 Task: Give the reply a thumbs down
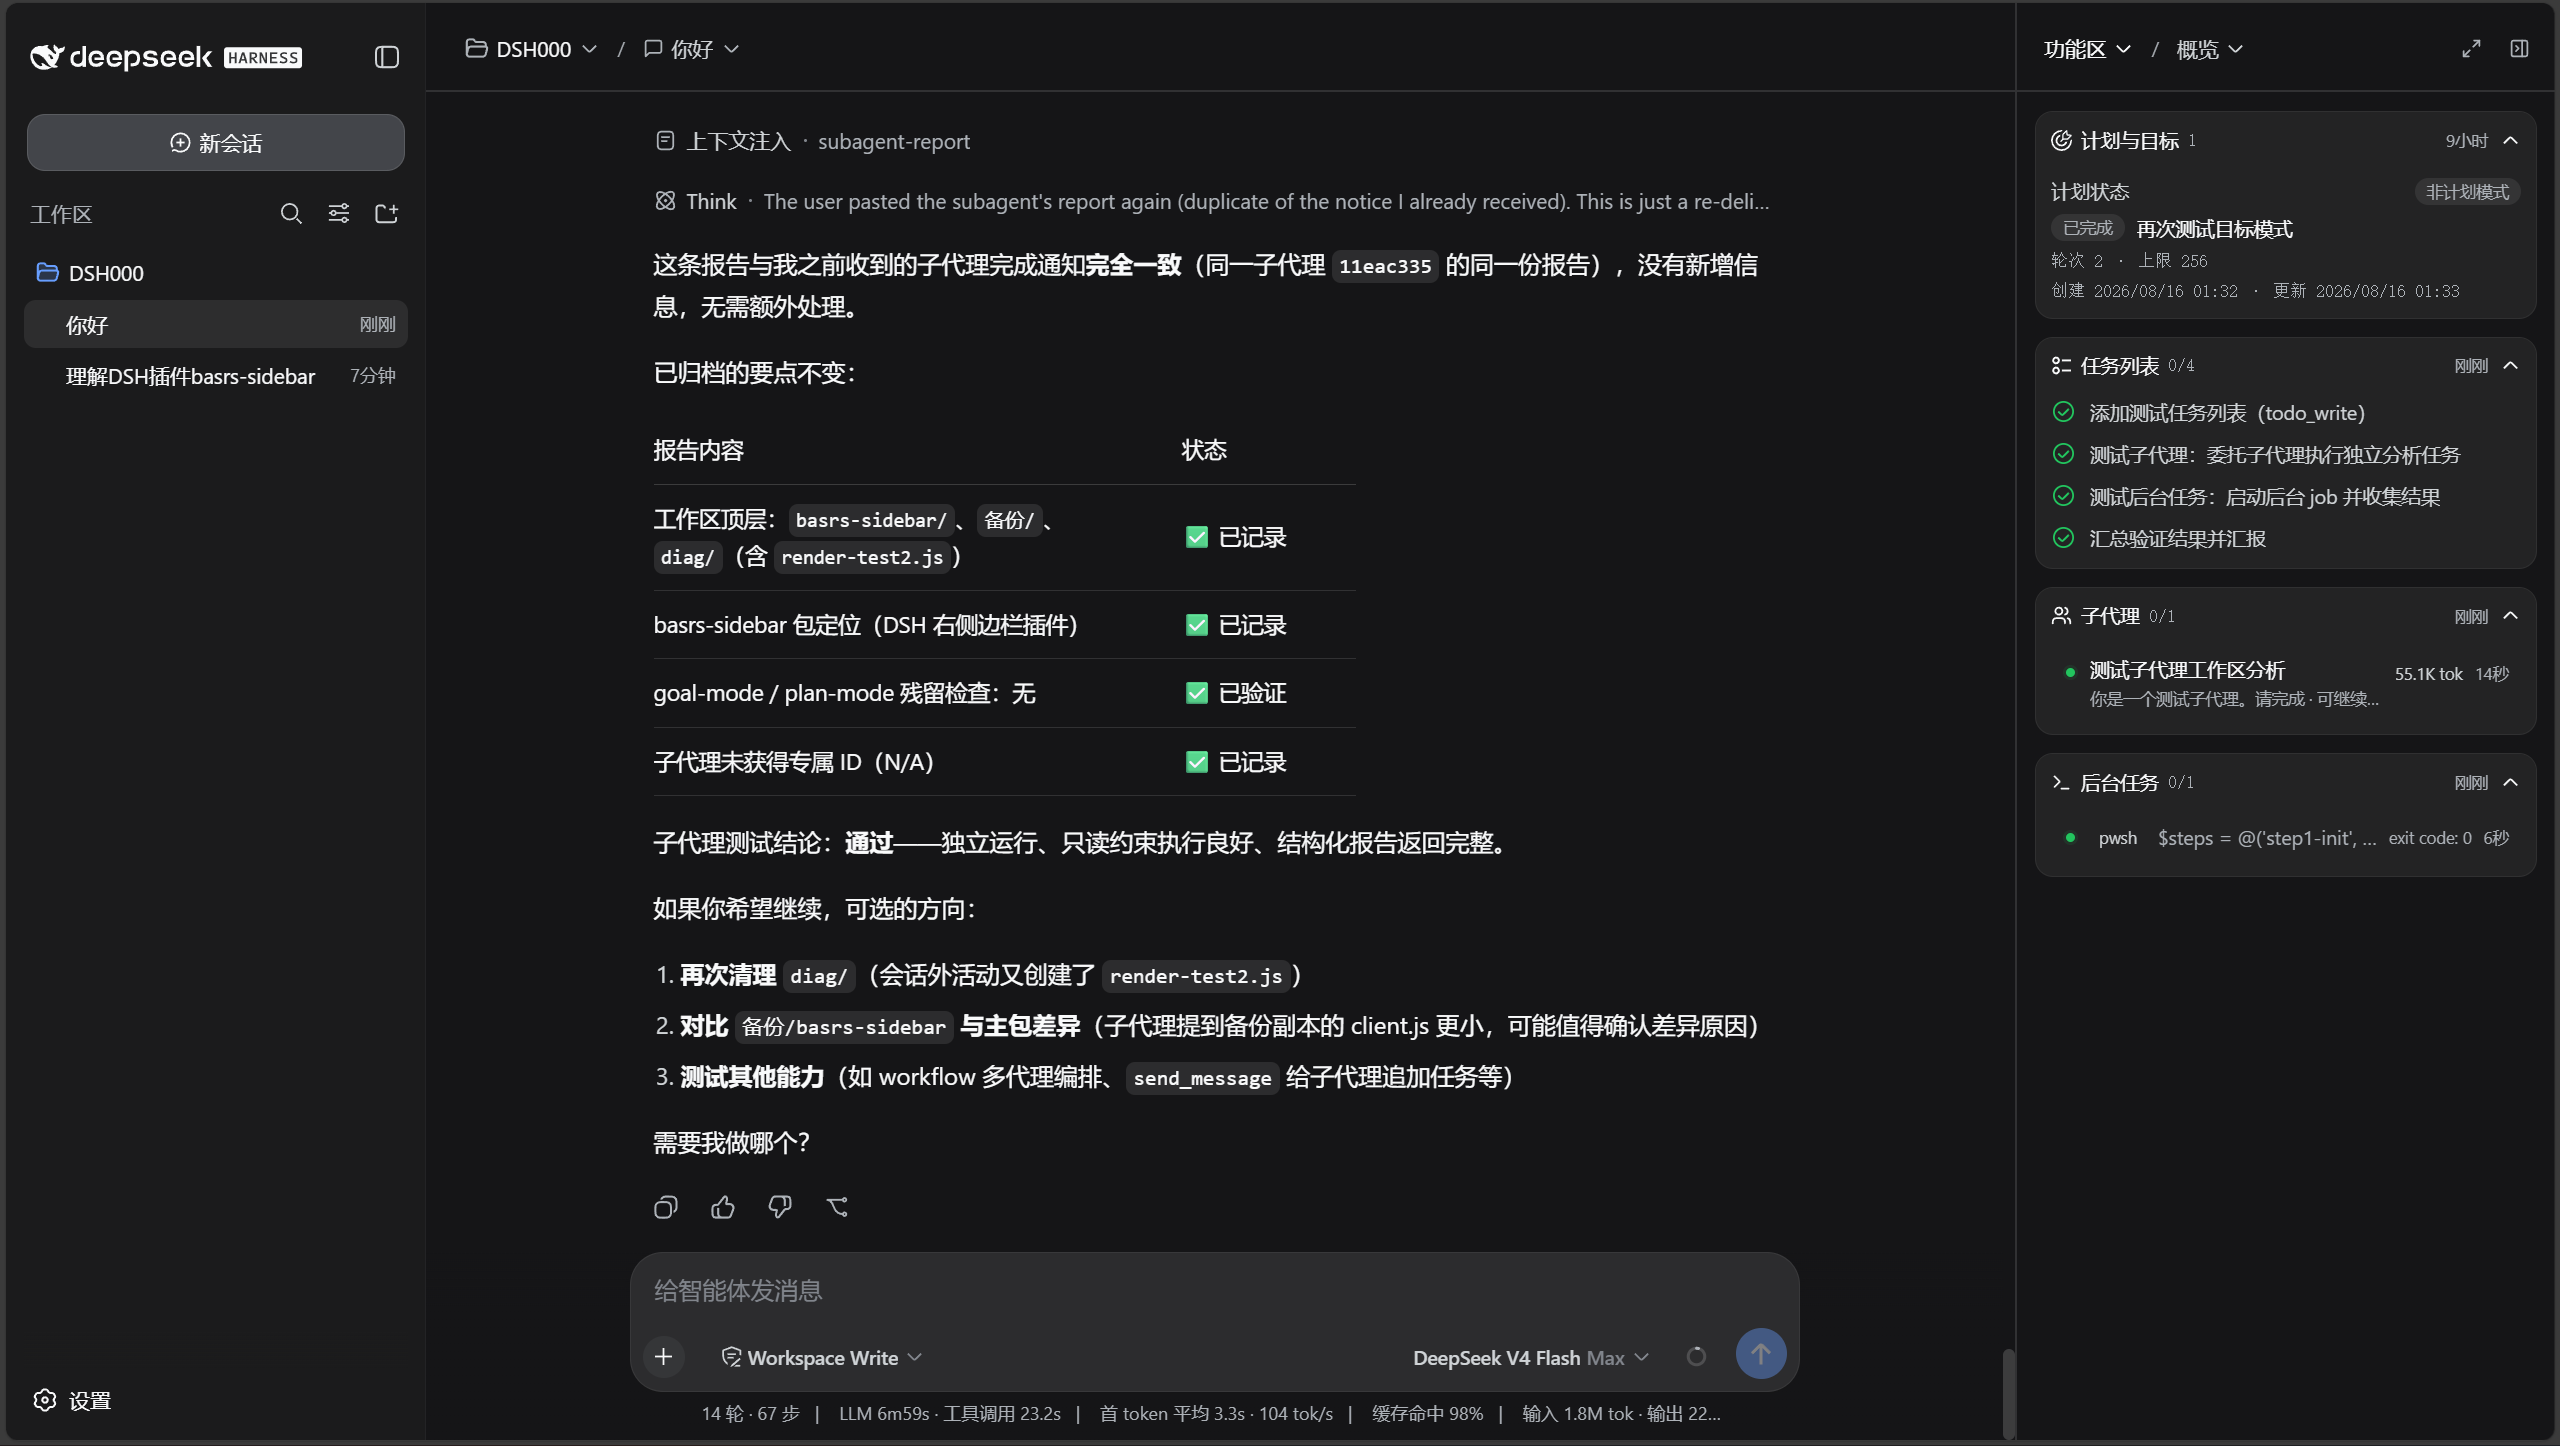click(x=780, y=1208)
